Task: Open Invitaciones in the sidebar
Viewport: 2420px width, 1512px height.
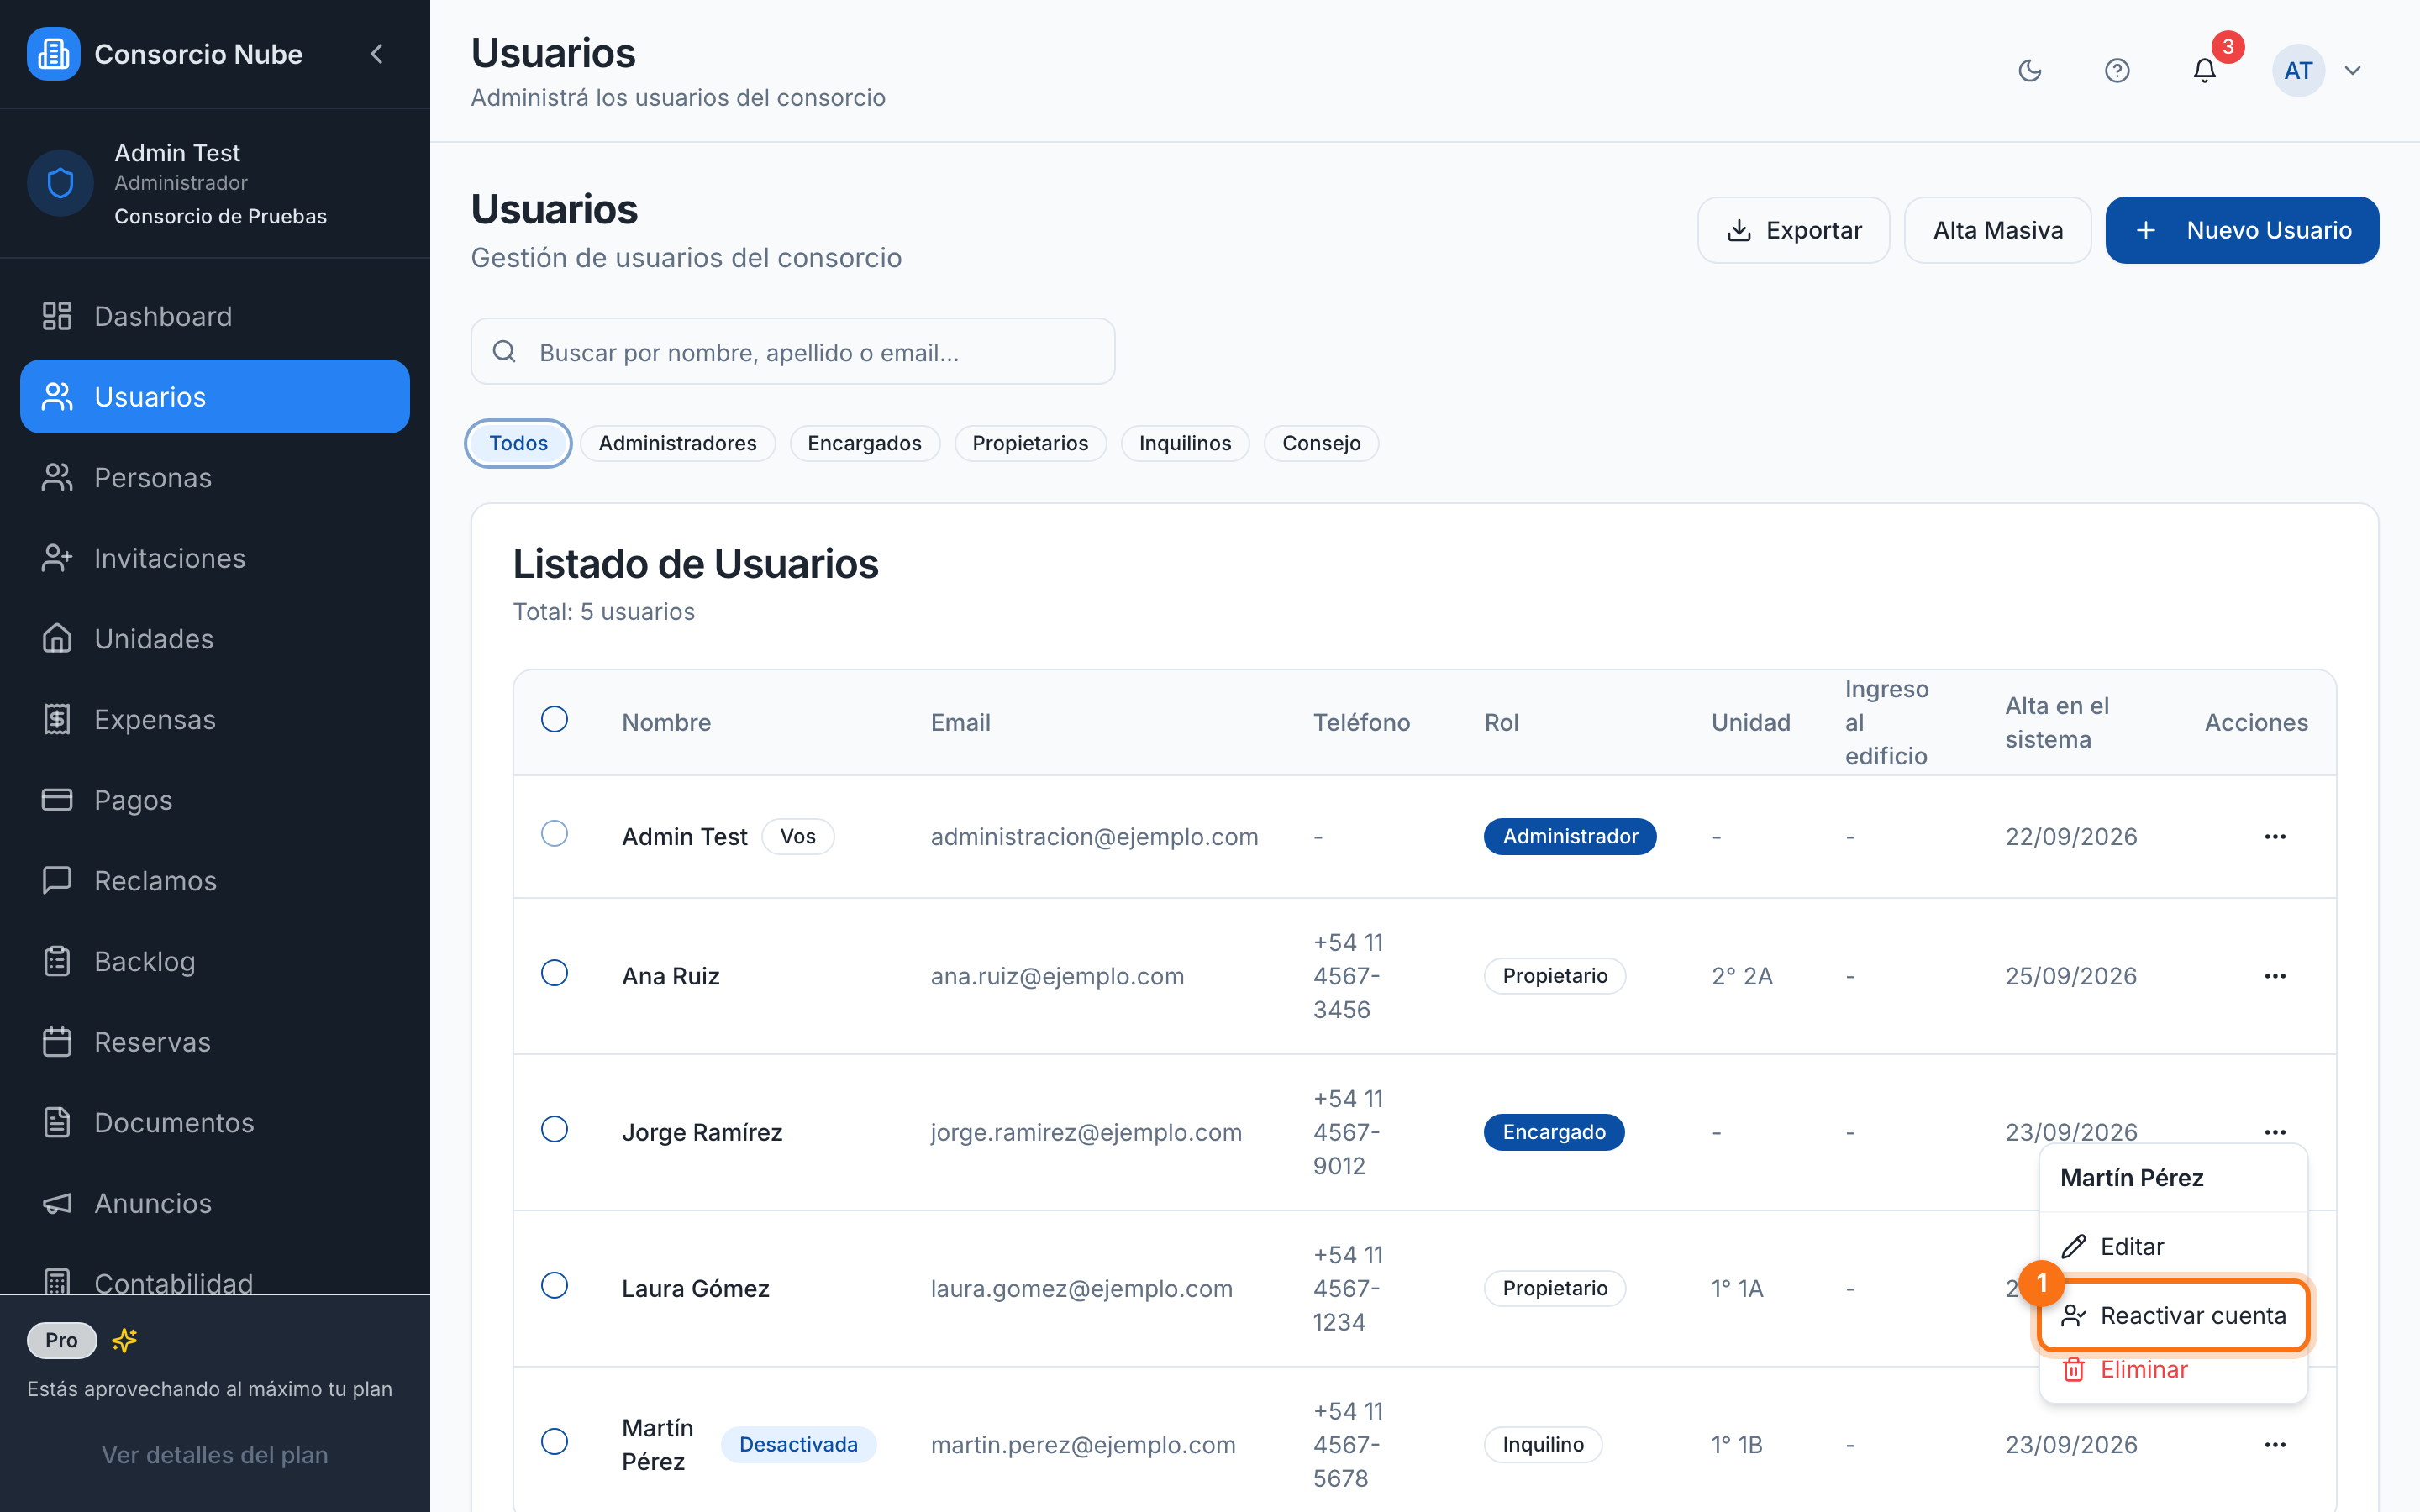Action: click(215, 558)
